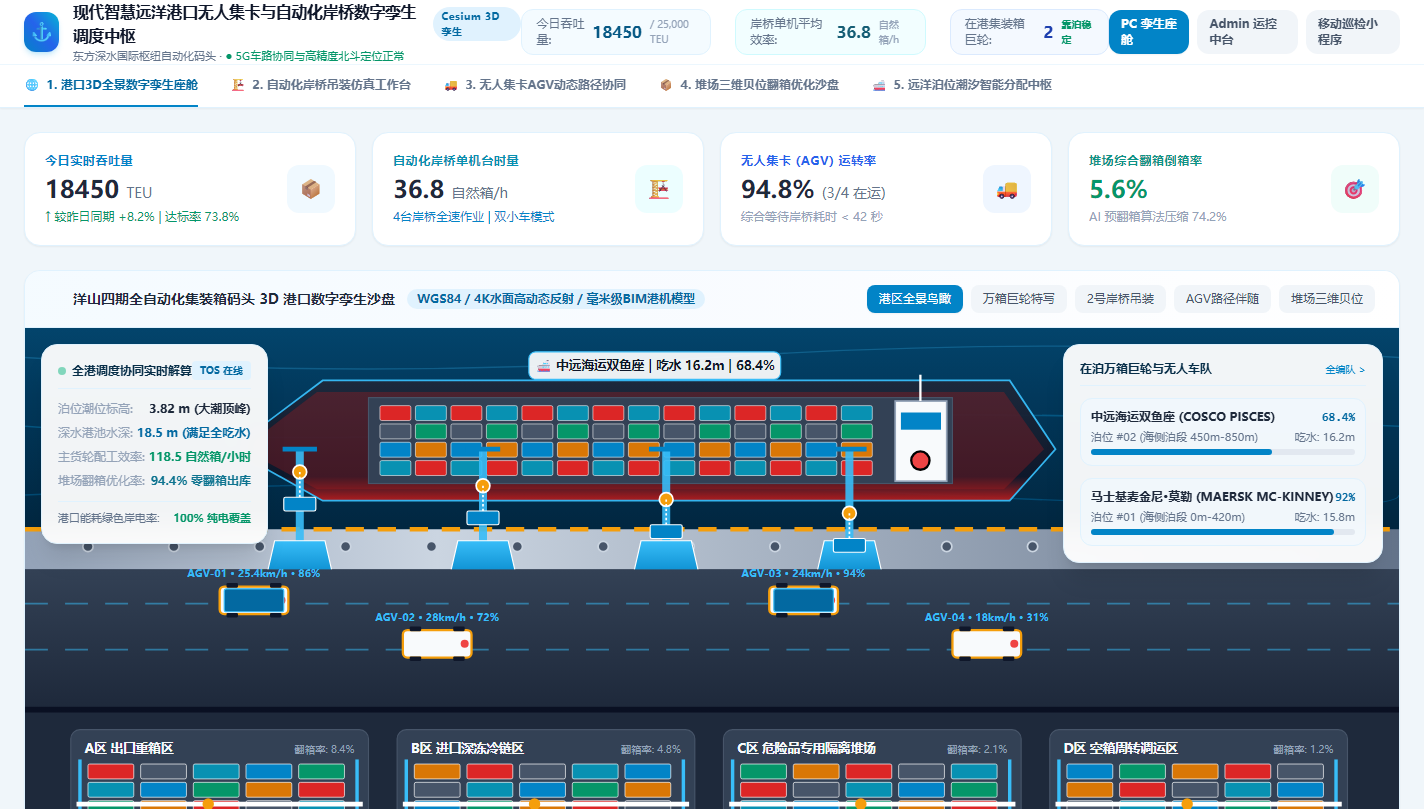The height and width of the screenshot is (809, 1424).
Task: Click the 中远海运双鱼座 | 吃水 16.2m label
Action: 654,366
